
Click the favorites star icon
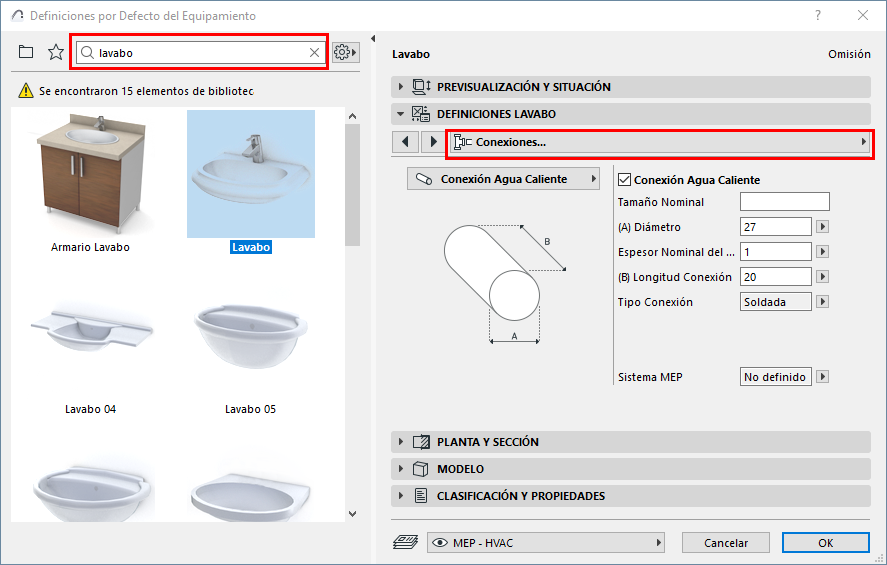tap(56, 52)
